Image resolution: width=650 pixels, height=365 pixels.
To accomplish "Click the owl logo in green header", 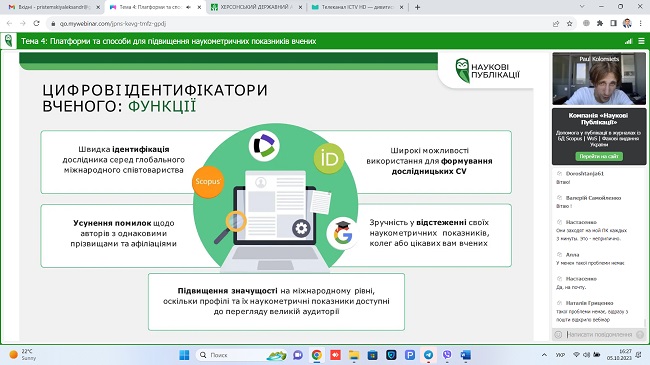I will [8, 41].
